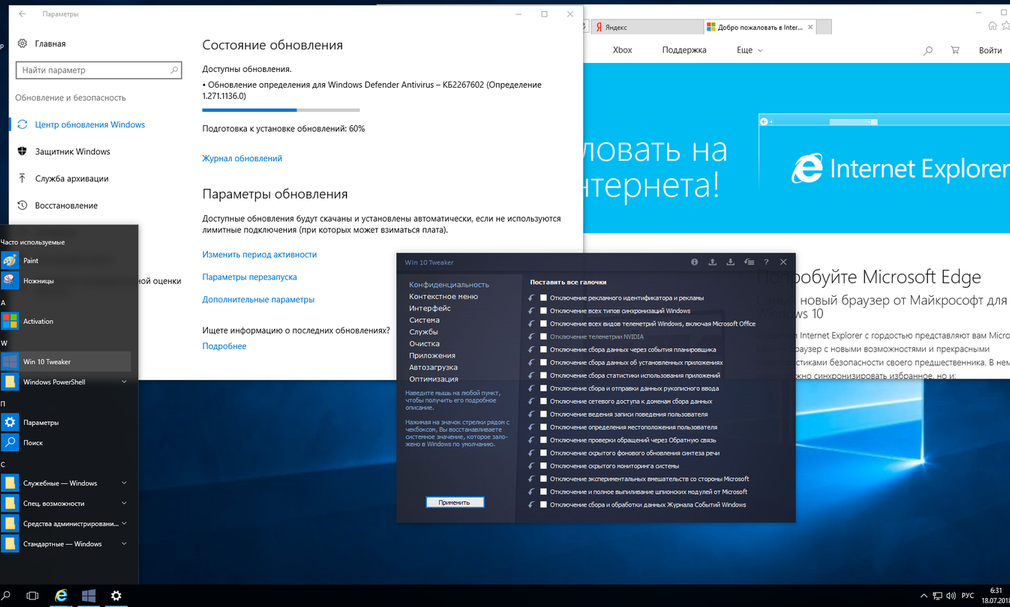Check disable user location detection option
The width and height of the screenshot is (1010, 607).
click(x=544, y=427)
